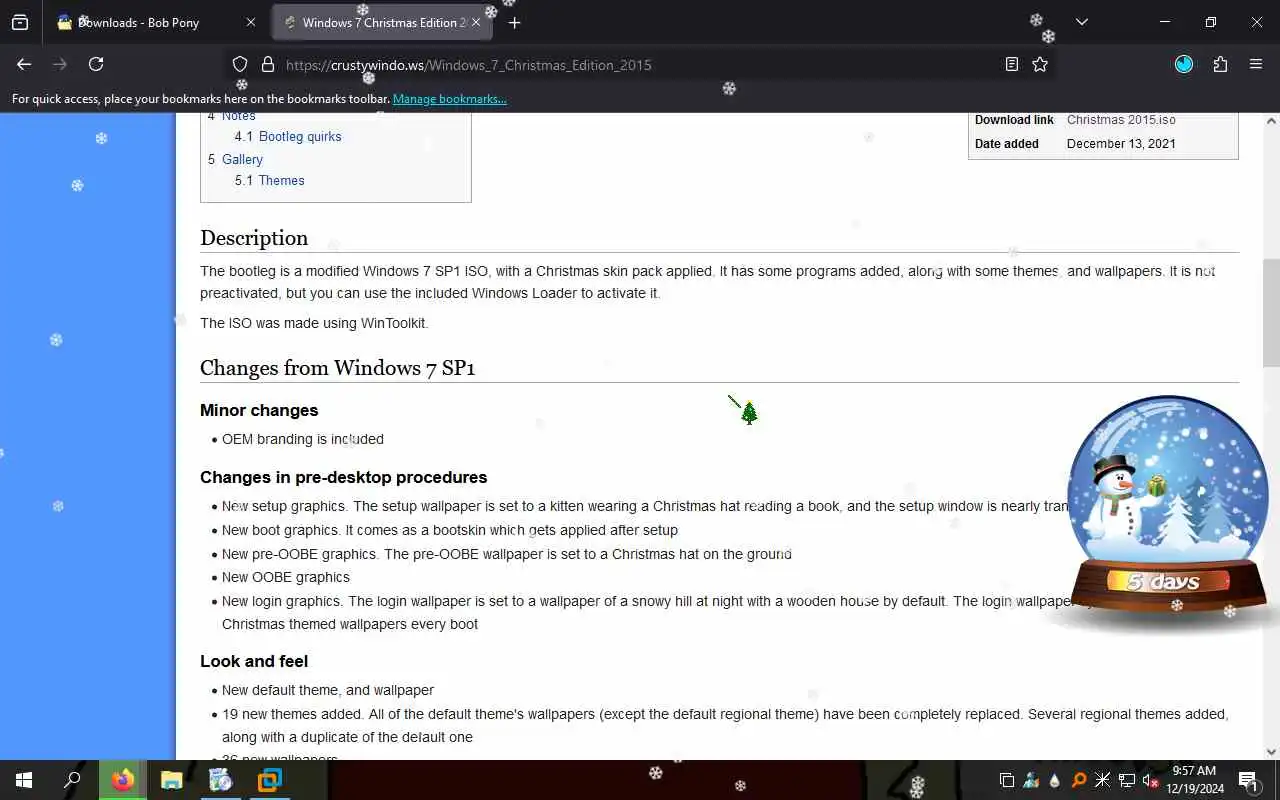1280x800 pixels.
Task: Open the notification action center icon
Action: click(x=1248, y=780)
